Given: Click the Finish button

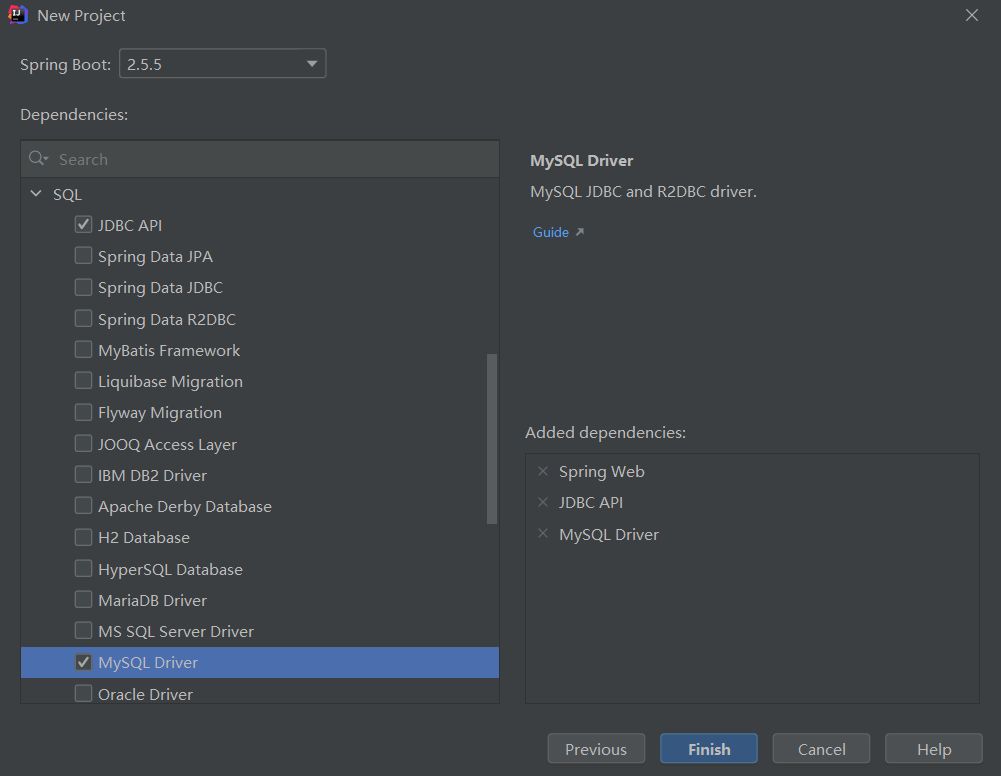Looking at the screenshot, I should click(708, 749).
